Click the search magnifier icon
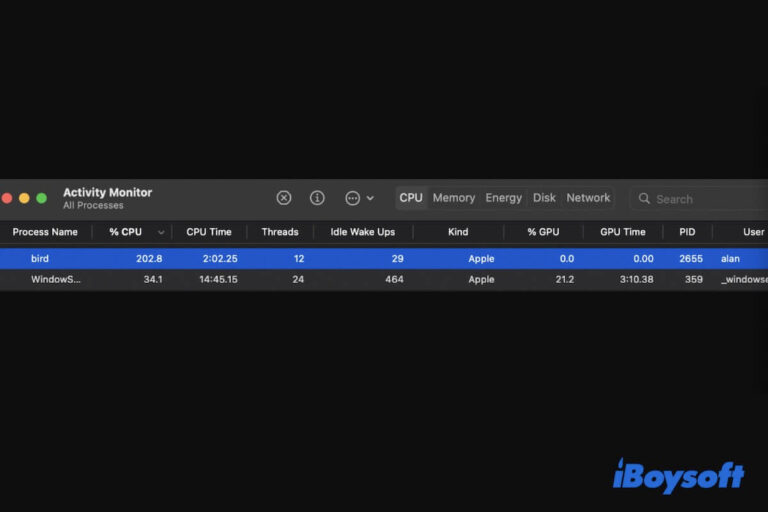The width and height of the screenshot is (768, 512). coord(644,198)
